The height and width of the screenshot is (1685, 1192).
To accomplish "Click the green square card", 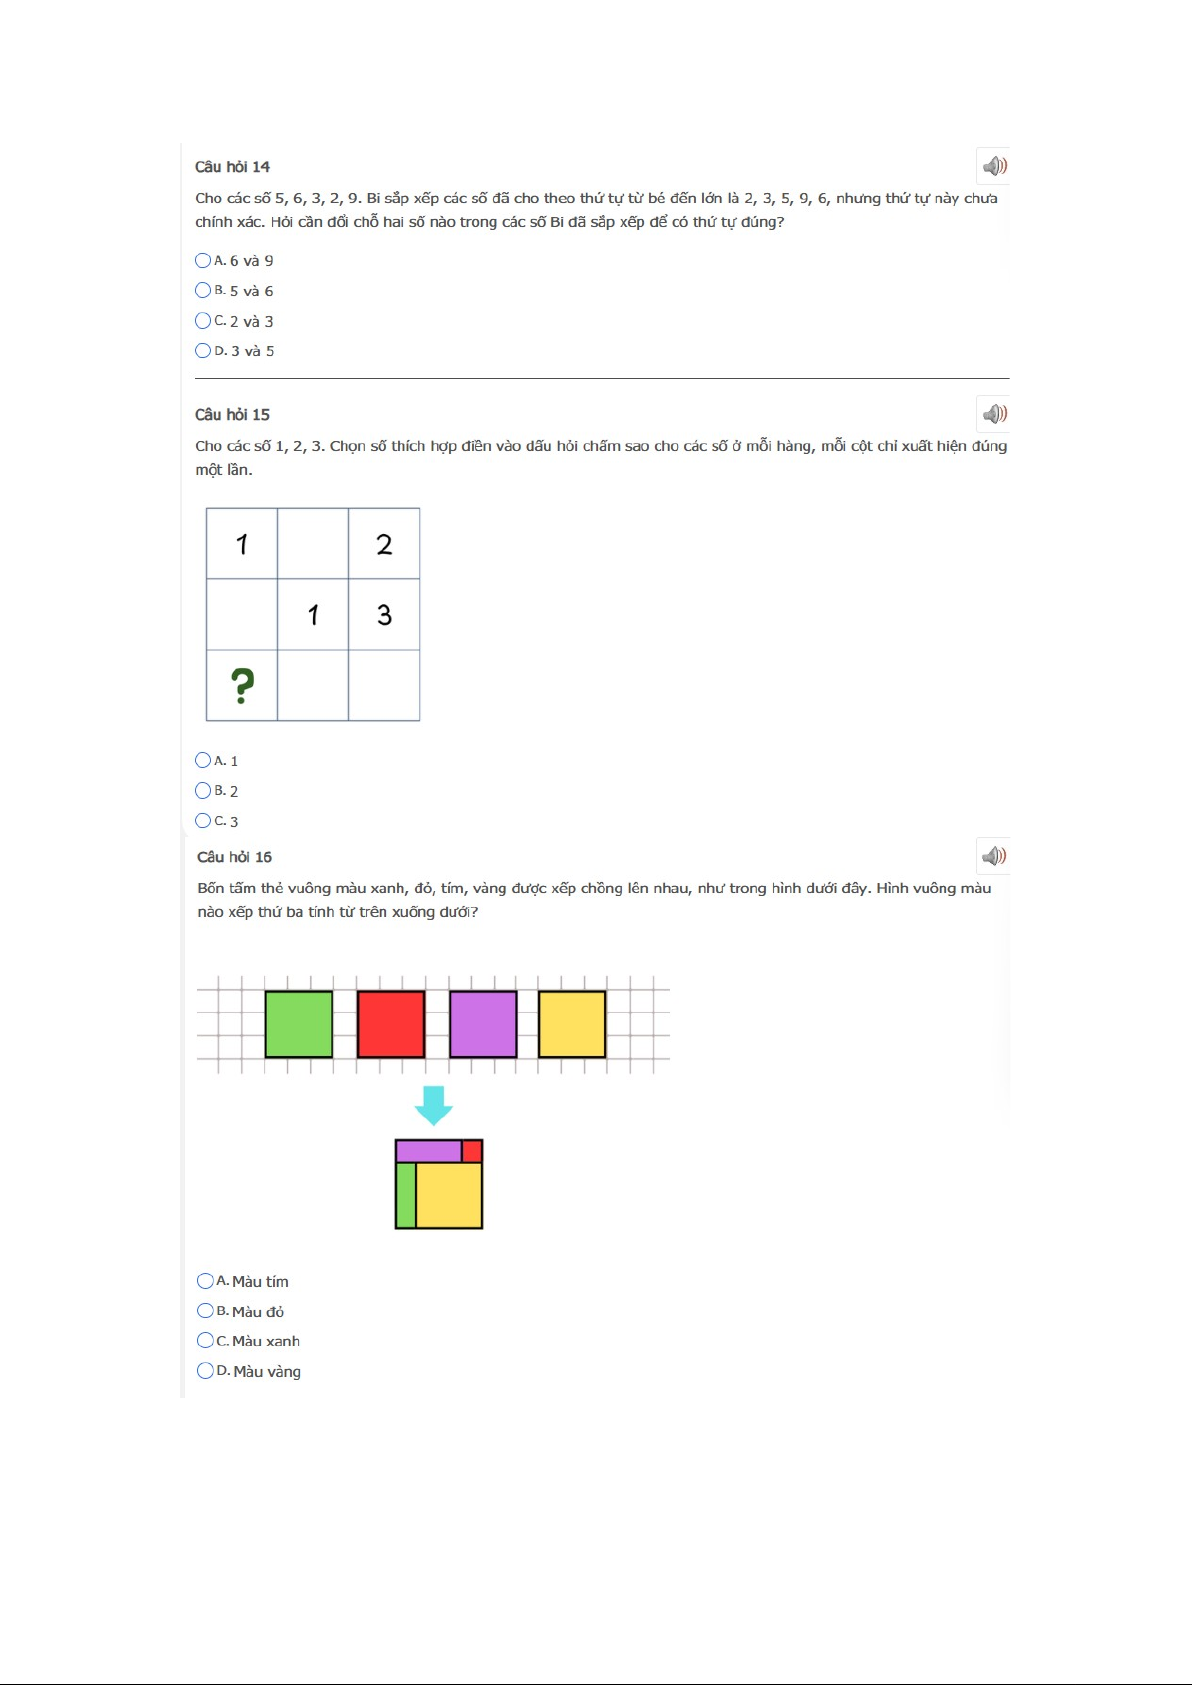I will pos(299,1024).
